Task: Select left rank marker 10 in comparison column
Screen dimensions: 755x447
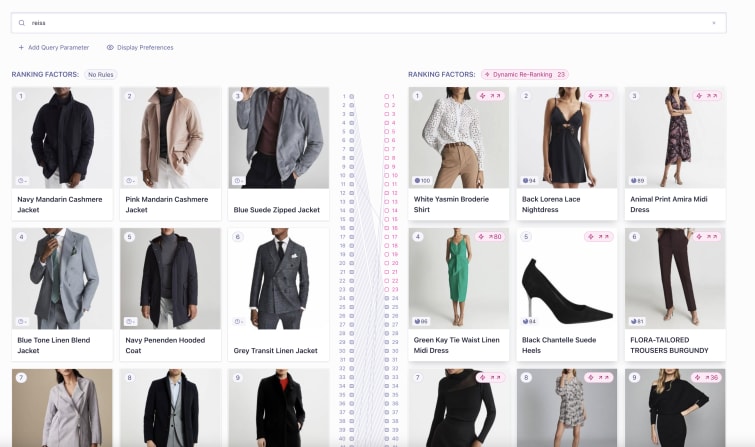Action: (351, 175)
